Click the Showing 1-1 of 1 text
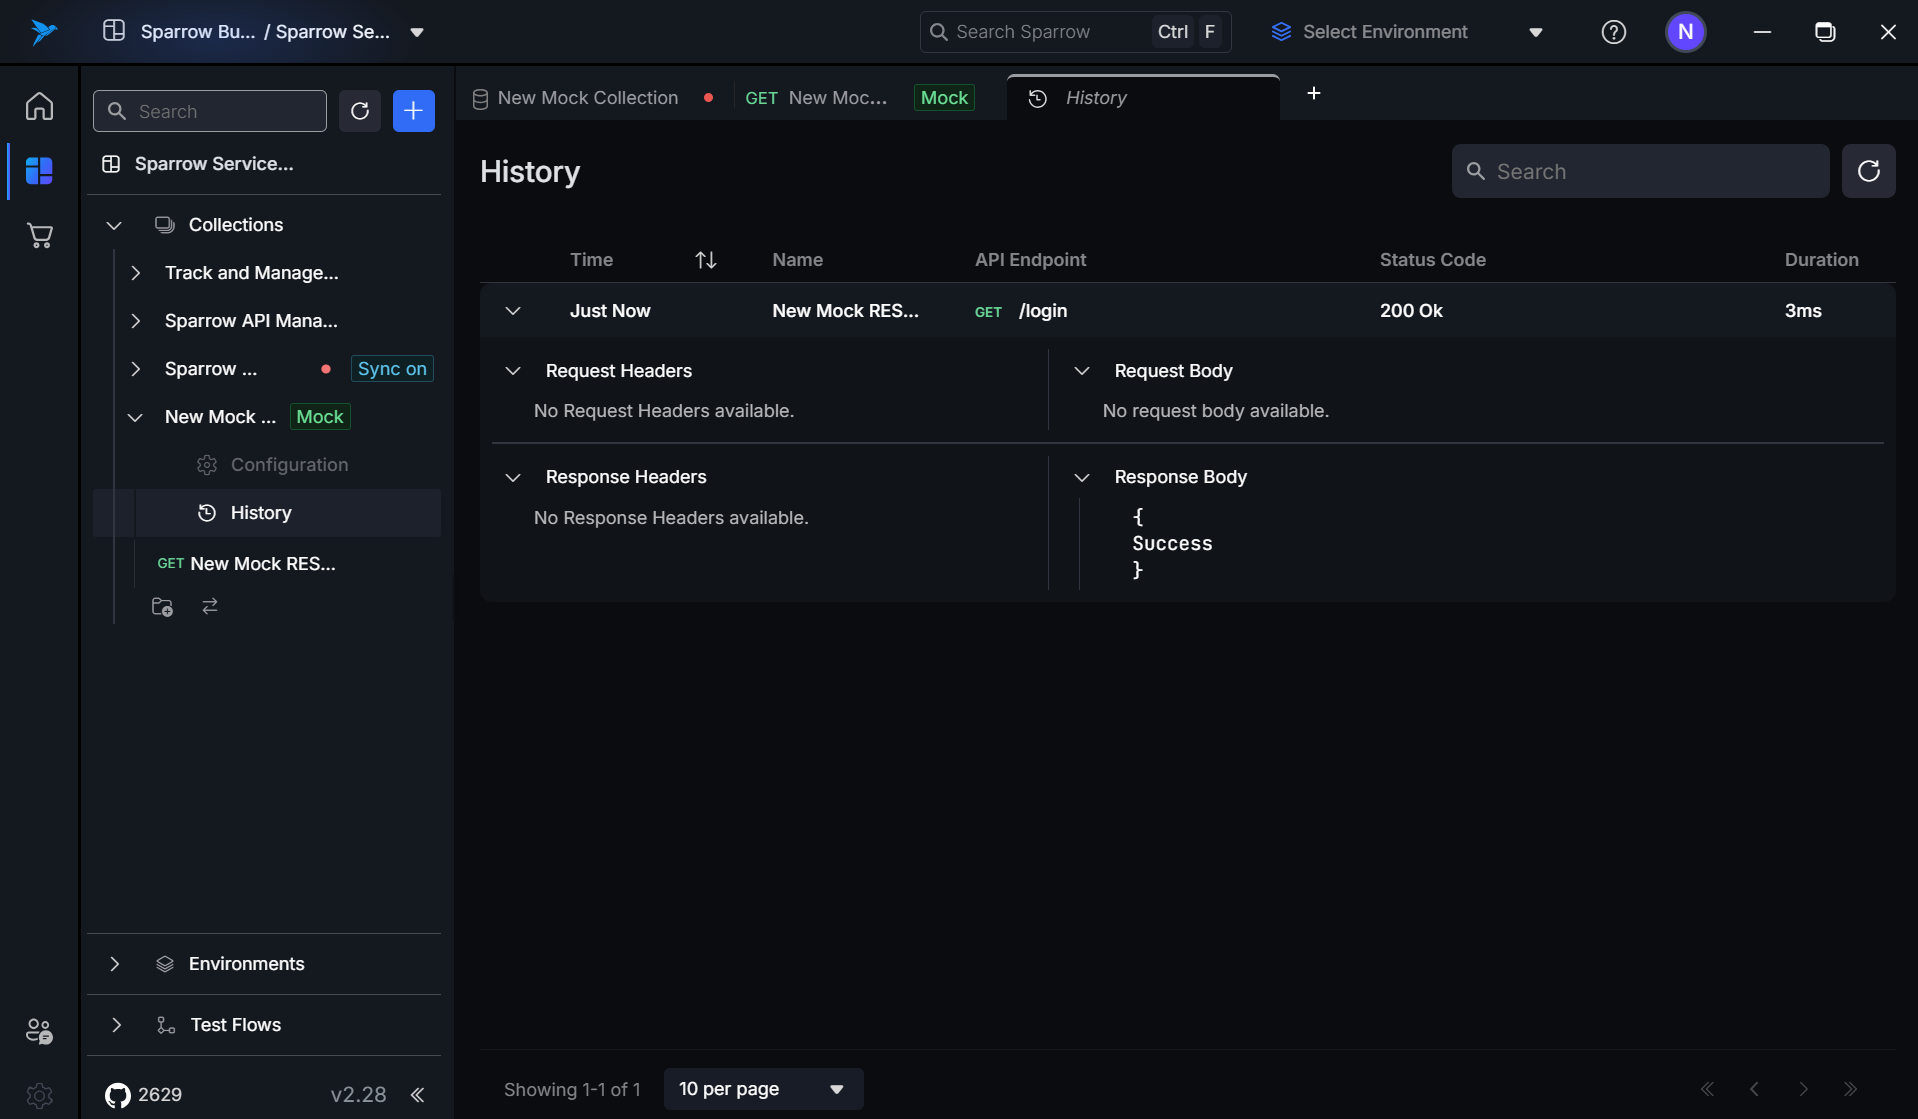The height and width of the screenshot is (1119, 1918). [572, 1089]
